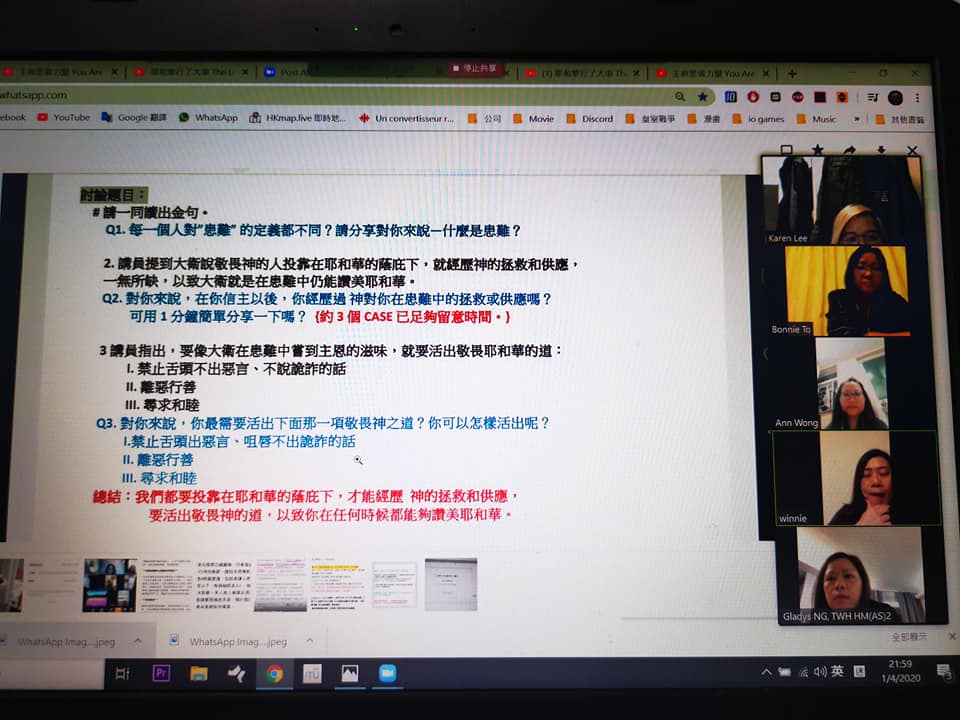This screenshot has width=960, height=720.
Task: Show hidden system tray icons
Action: point(767,672)
